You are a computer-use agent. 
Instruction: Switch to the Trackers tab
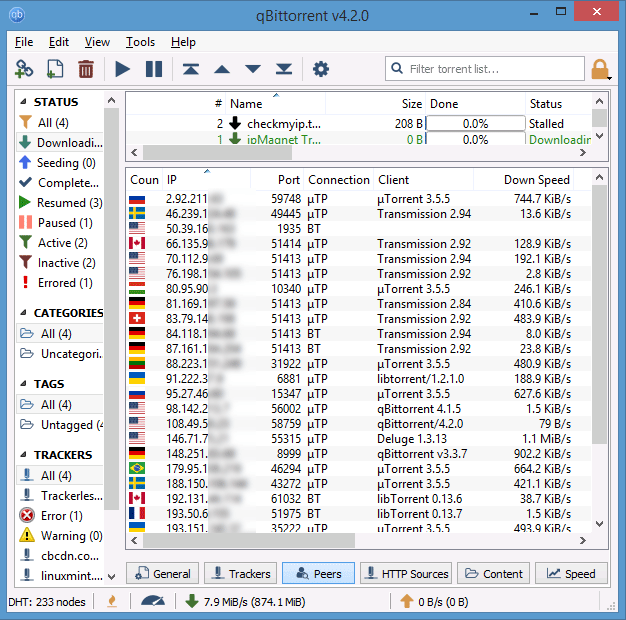pos(240,574)
